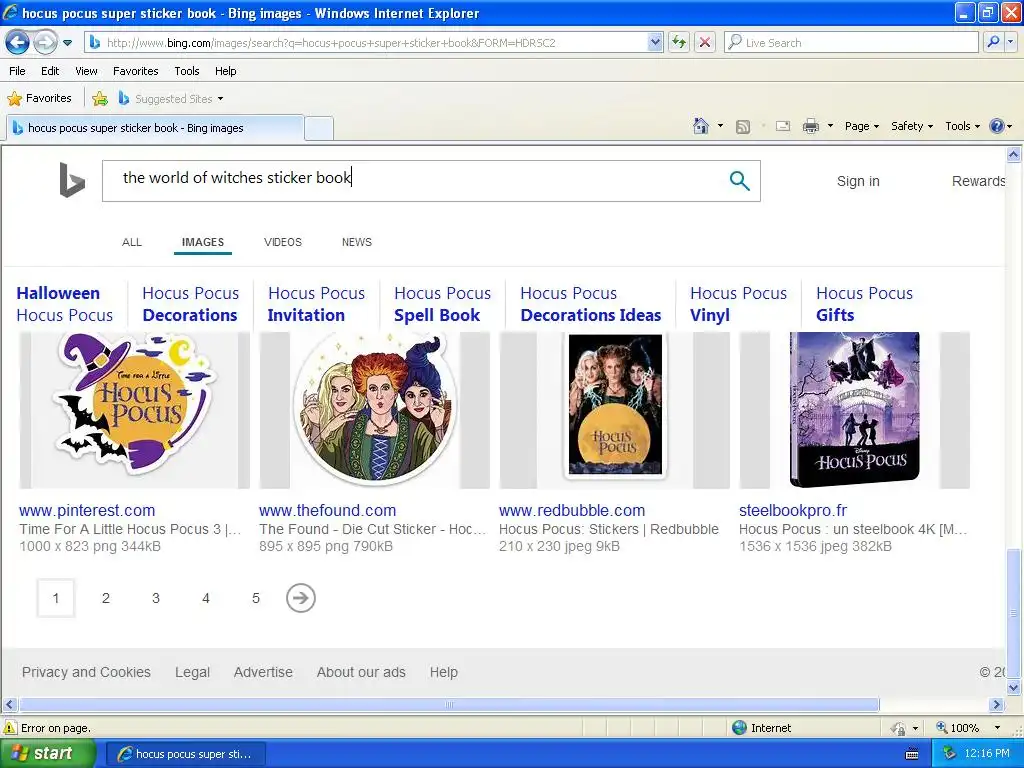Select the Bing images browser tab
This screenshot has width=1024, height=768.
(155, 128)
